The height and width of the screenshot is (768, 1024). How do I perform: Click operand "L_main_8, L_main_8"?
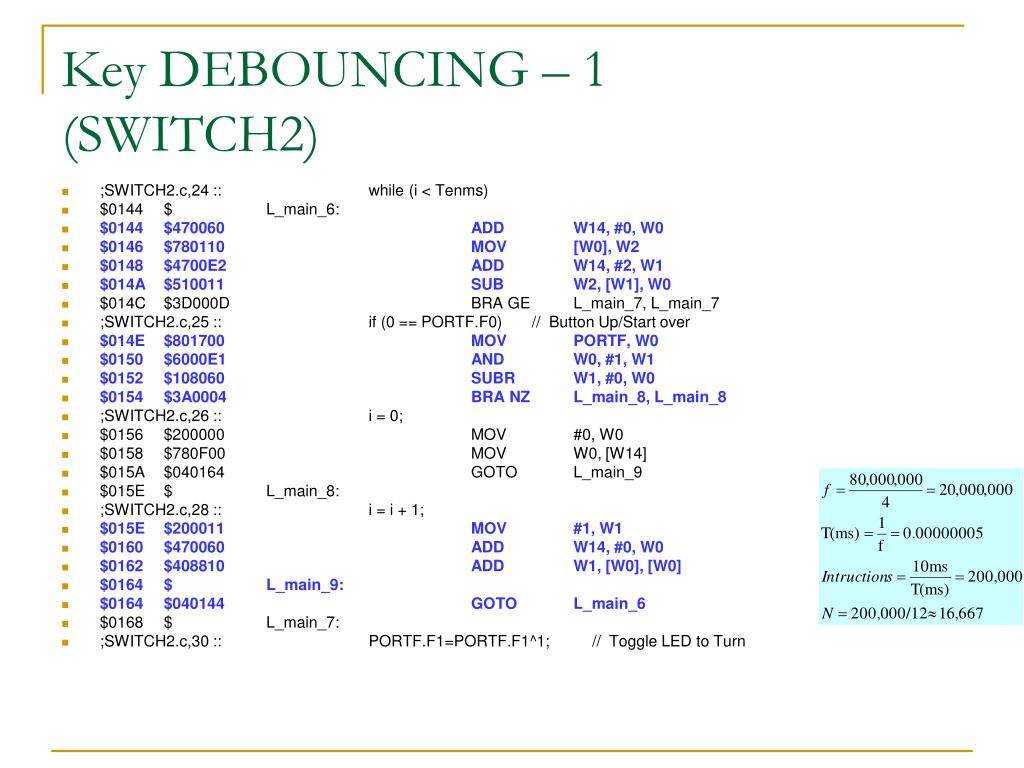click(x=649, y=397)
